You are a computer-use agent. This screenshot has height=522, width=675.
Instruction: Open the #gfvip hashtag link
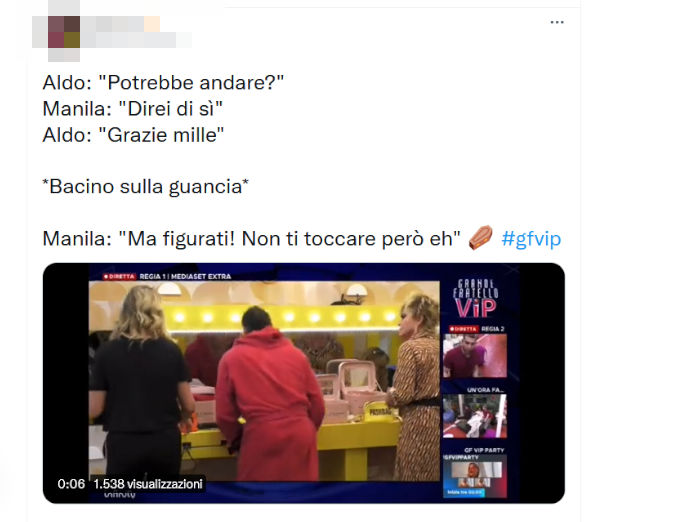tap(531, 238)
